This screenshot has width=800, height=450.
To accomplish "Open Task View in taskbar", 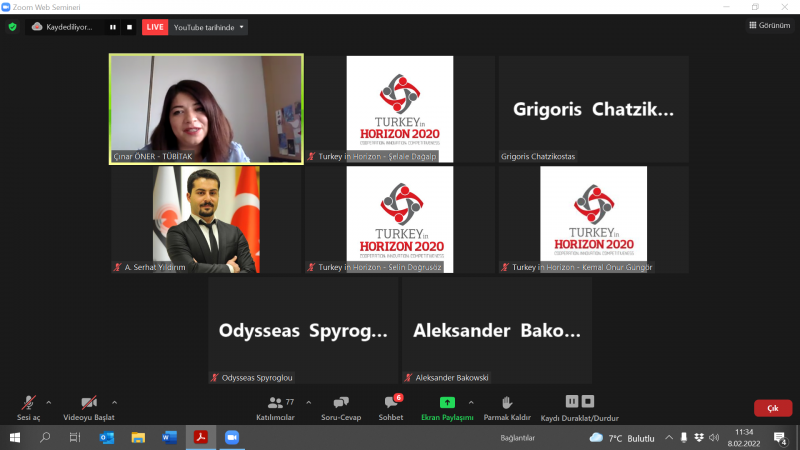I will click(x=75, y=438).
